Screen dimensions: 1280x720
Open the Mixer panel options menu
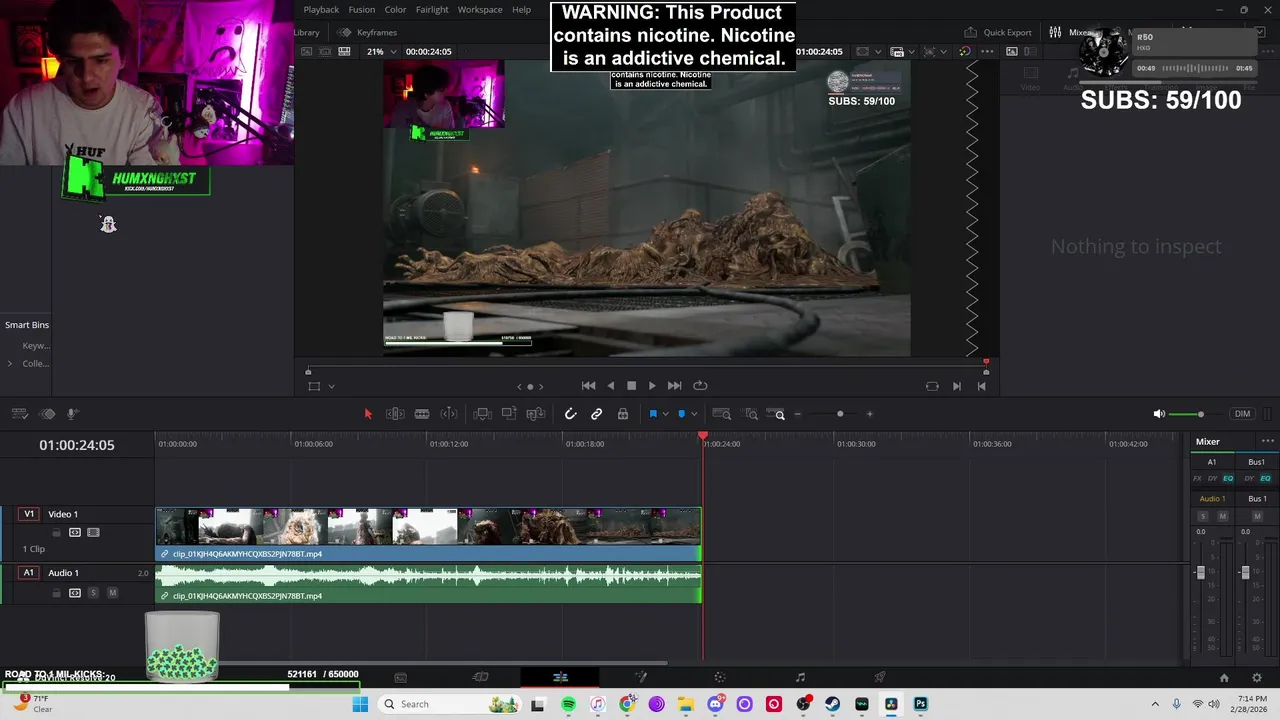click(x=1268, y=441)
